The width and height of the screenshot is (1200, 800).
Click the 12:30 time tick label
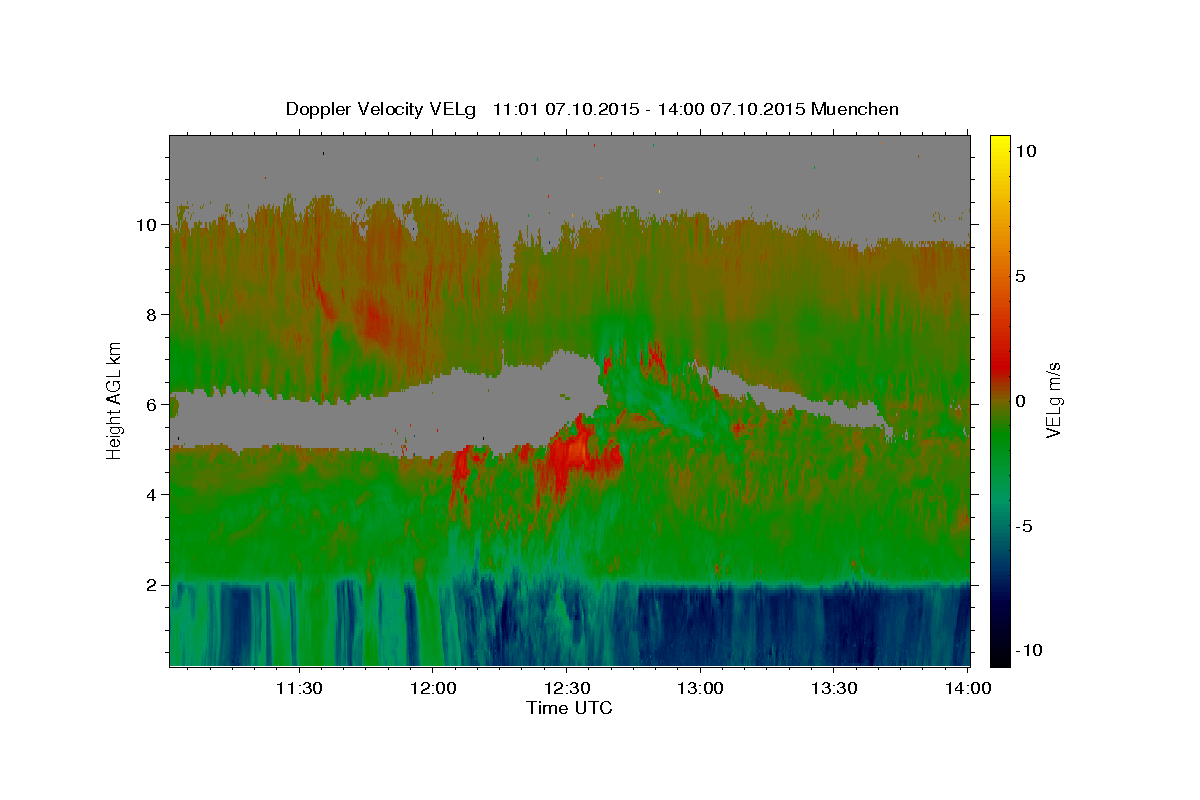pos(566,689)
